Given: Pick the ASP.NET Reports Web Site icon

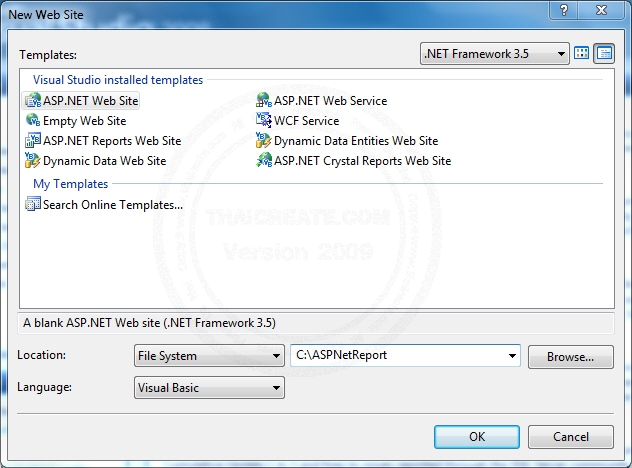Looking at the screenshot, I should pyautogui.click(x=34, y=141).
